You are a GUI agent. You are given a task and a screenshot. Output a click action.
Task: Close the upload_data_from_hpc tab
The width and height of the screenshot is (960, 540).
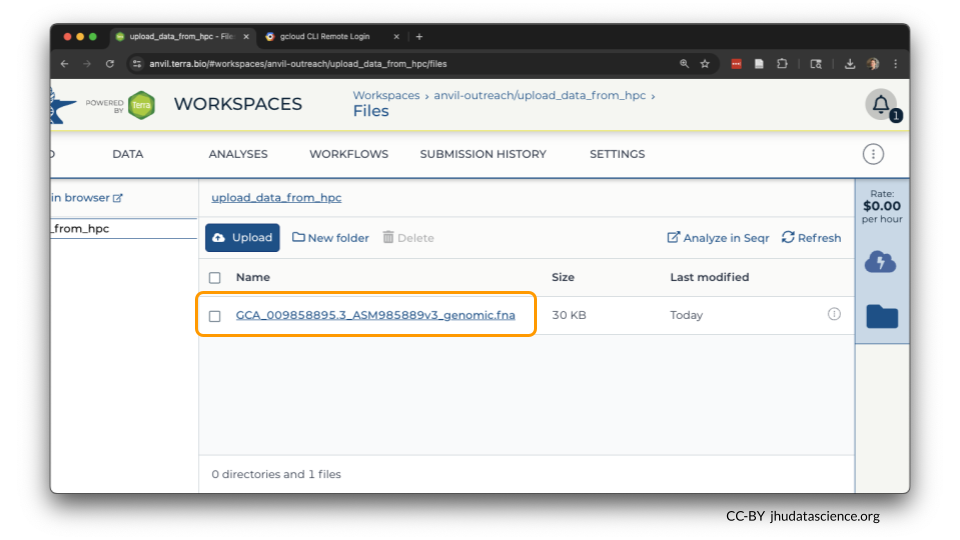pyautogui.click(x=246, y=37)
